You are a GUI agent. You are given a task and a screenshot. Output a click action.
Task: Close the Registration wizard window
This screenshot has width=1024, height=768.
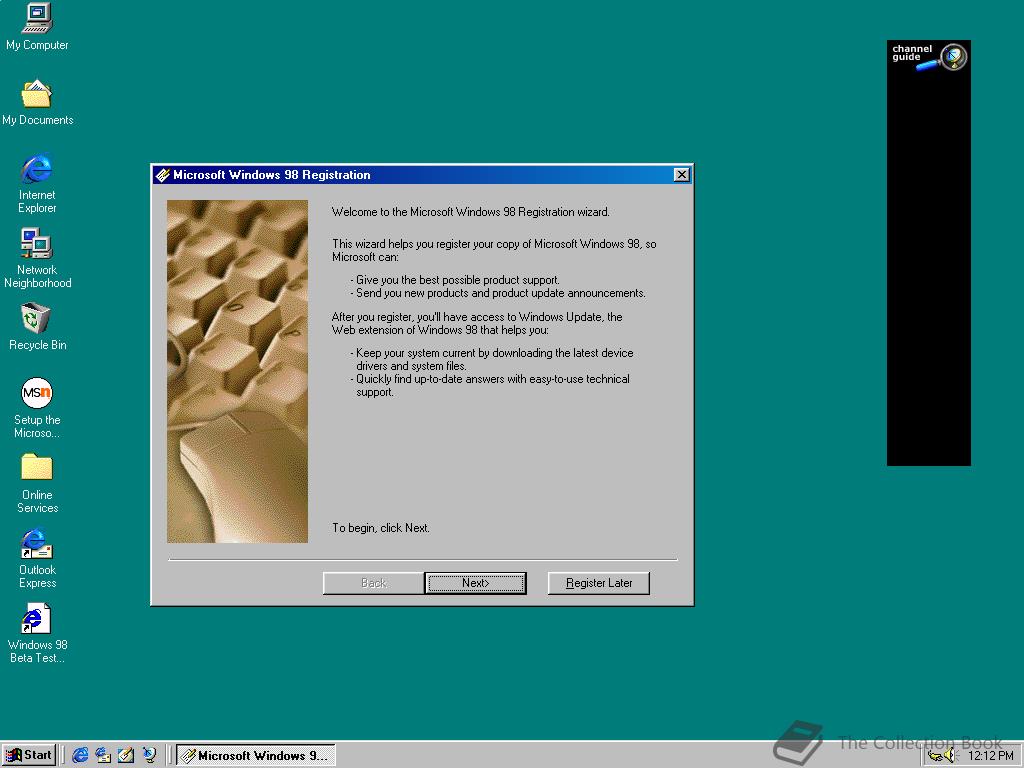pos(681,174)
